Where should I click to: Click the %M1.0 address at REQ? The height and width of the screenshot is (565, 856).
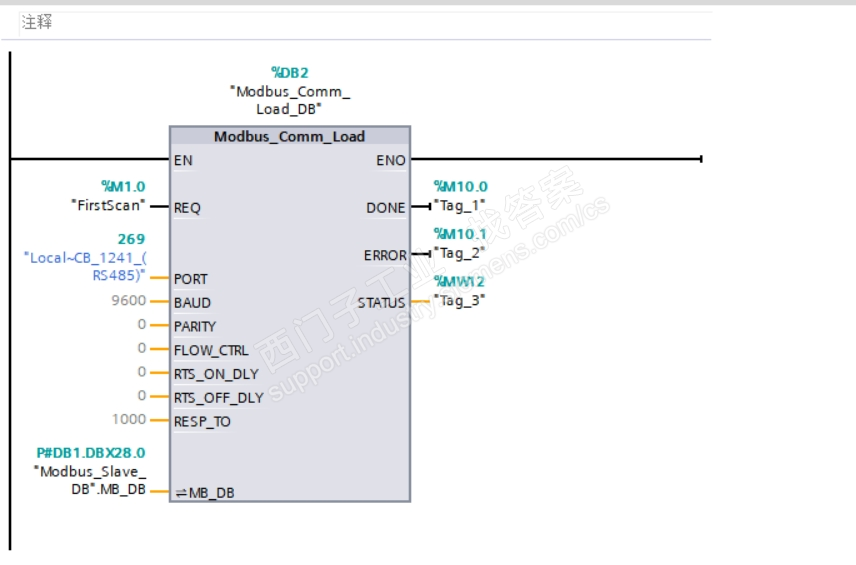point(123,187)
